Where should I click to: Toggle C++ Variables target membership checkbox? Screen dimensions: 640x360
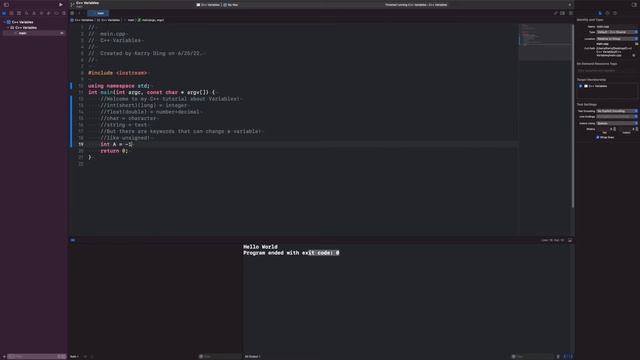point(581,86)
